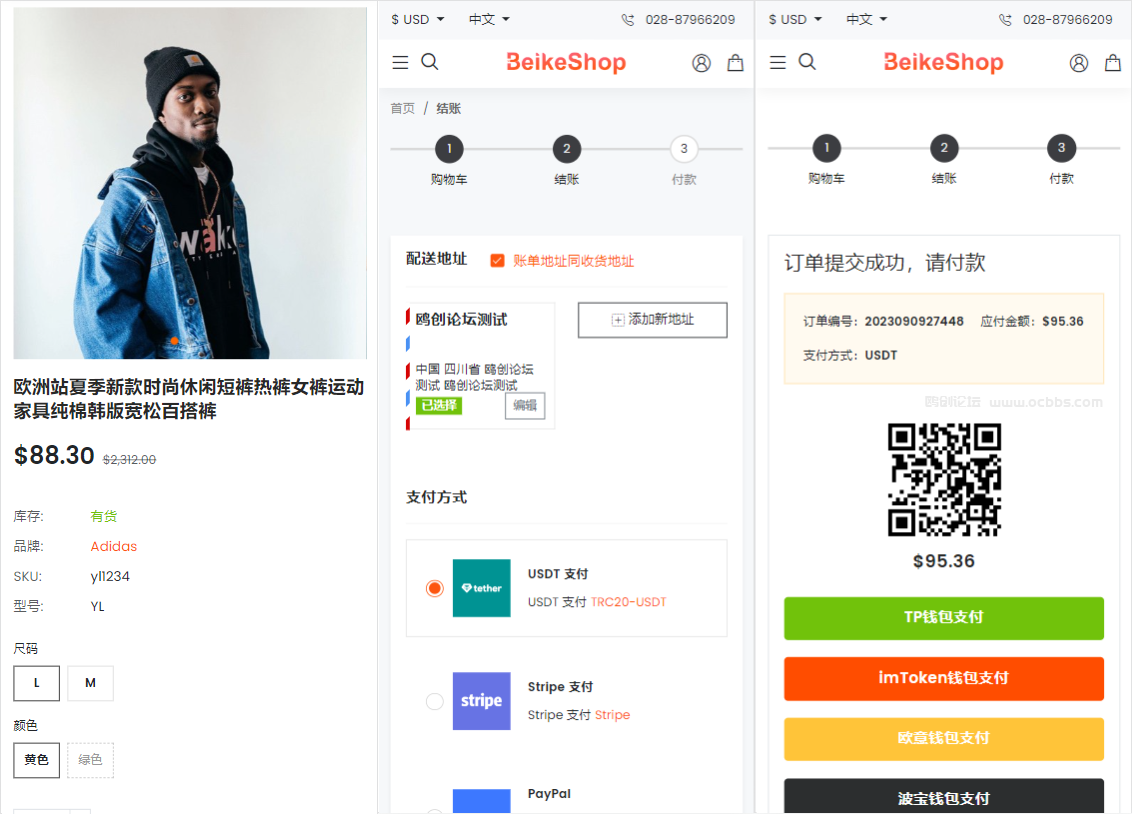Click the USDT payment QR code
This screenshot has width=1132, height=814.
point(944,480)
